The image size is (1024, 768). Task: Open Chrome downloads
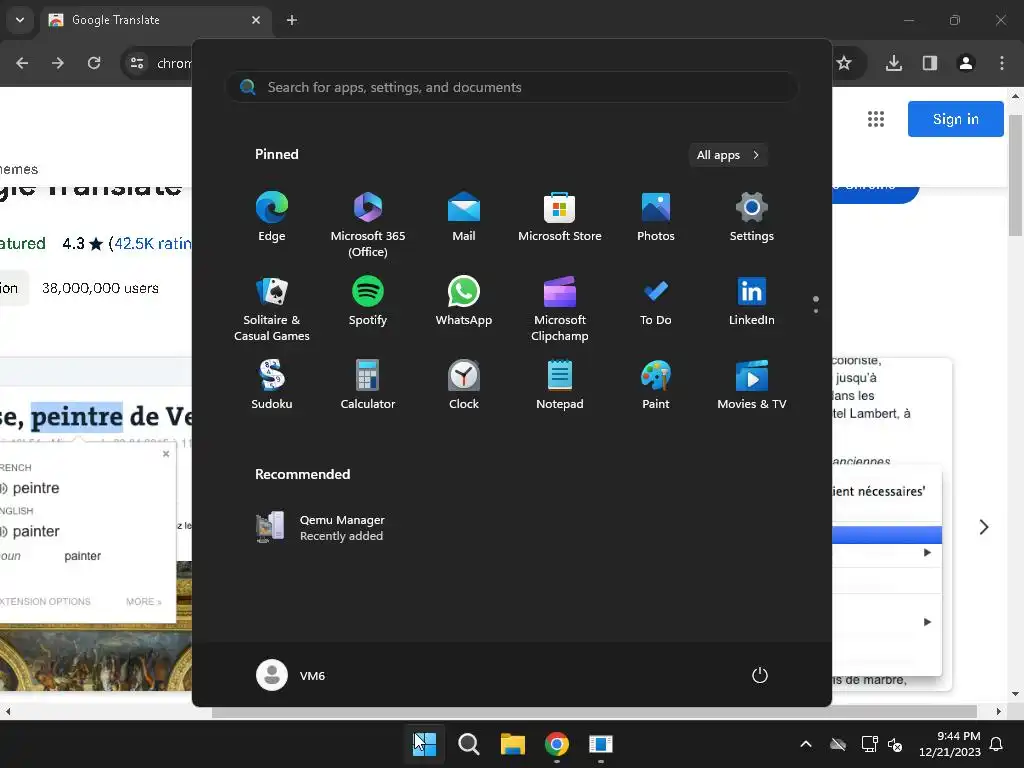click(894, 63)
